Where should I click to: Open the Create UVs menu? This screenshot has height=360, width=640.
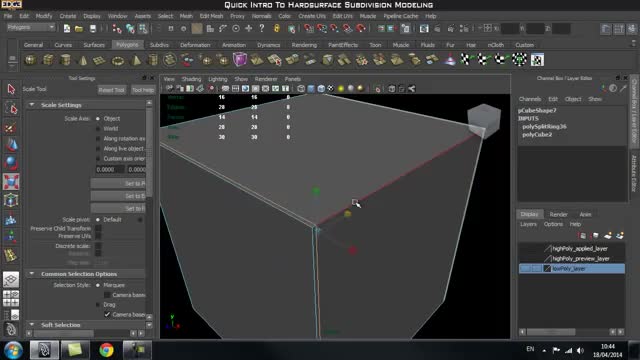312,16
